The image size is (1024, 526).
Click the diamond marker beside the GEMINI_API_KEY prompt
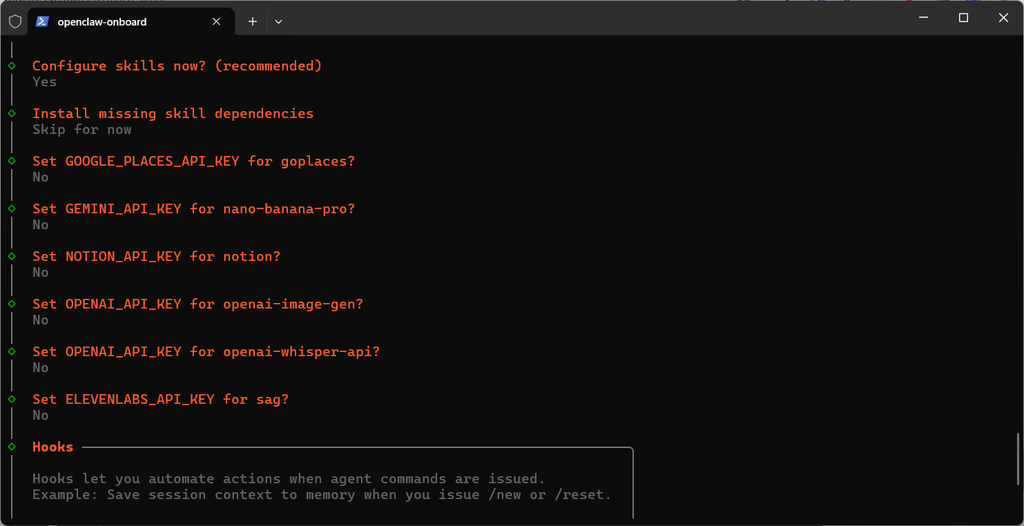coord(12,209)
